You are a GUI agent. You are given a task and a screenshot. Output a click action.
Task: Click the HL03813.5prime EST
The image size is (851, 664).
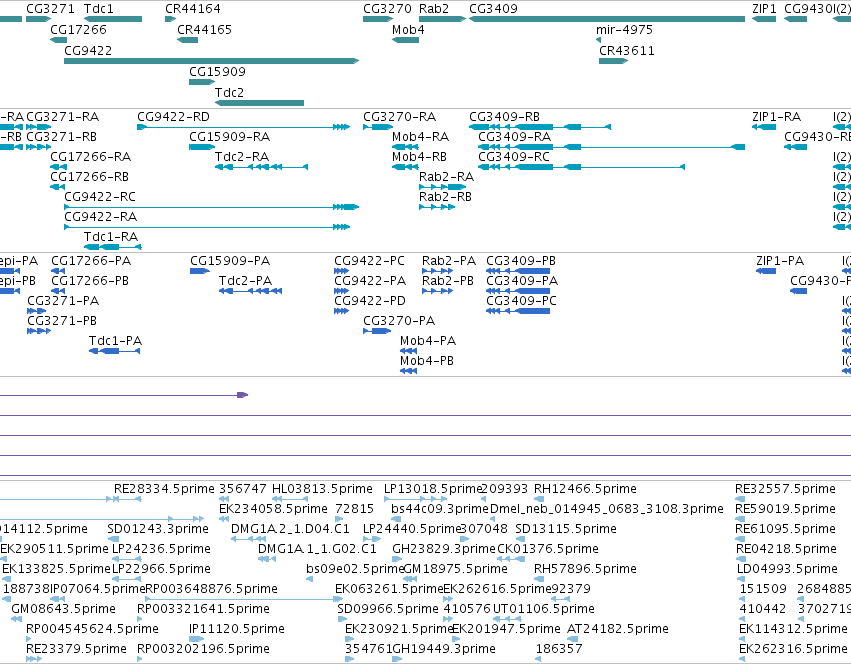[x=290, y=499]
